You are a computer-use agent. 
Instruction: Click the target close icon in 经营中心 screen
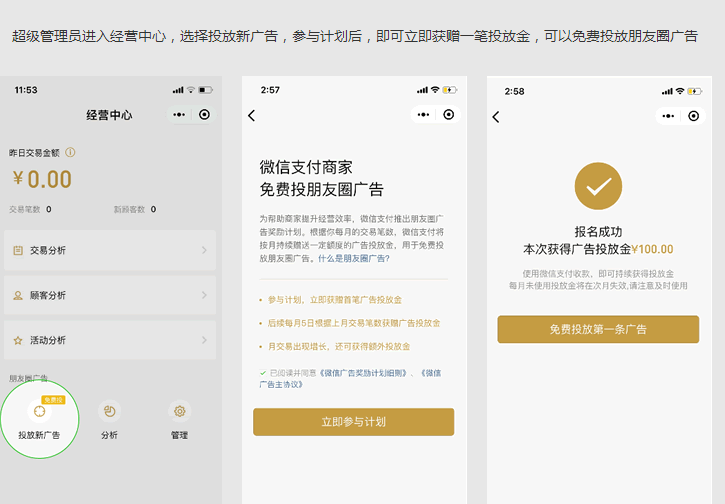204,115
